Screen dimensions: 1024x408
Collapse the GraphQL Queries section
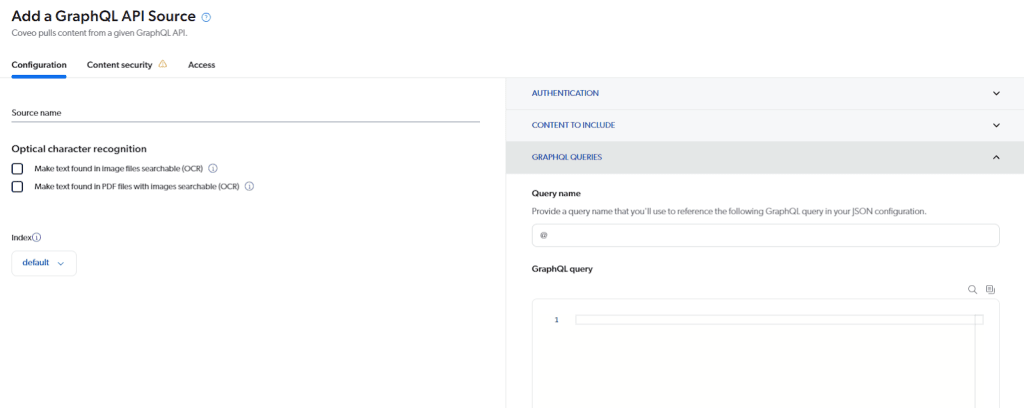pos(995,157)
